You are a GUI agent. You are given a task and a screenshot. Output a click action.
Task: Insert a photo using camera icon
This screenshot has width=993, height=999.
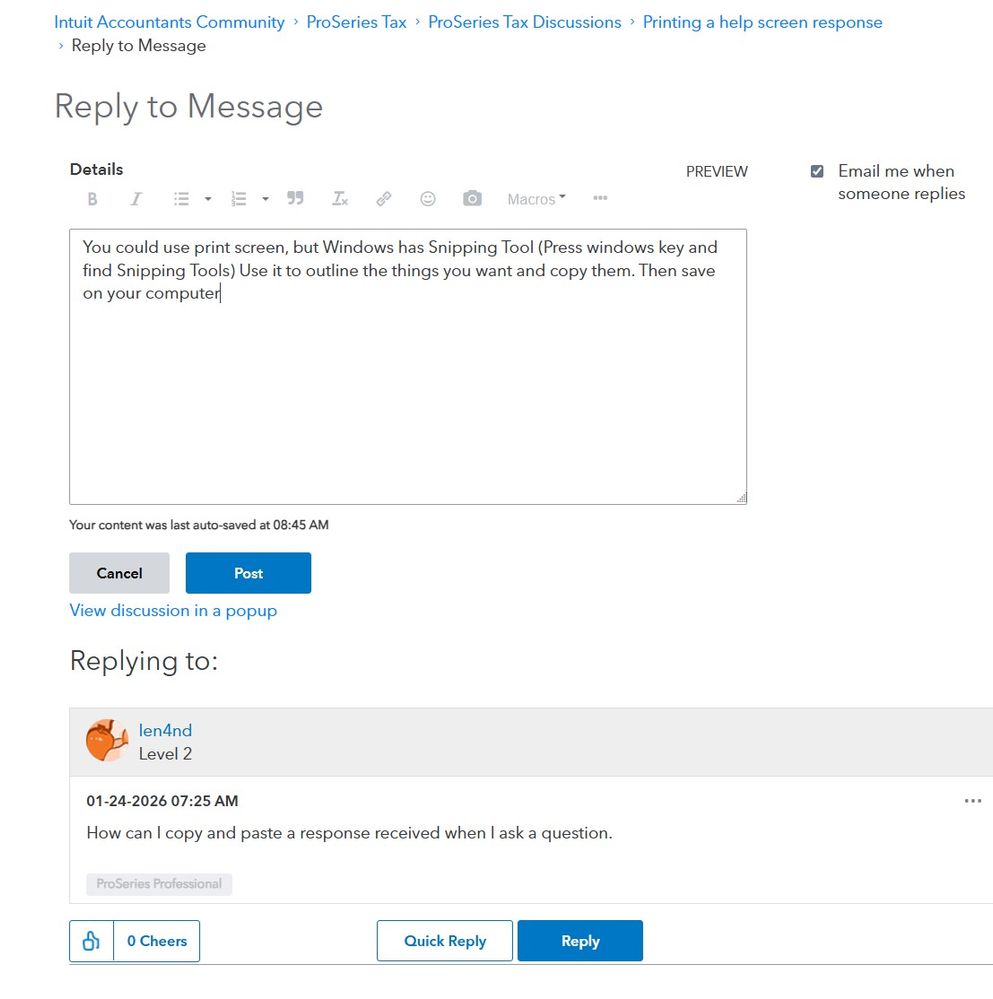(472, 199)
